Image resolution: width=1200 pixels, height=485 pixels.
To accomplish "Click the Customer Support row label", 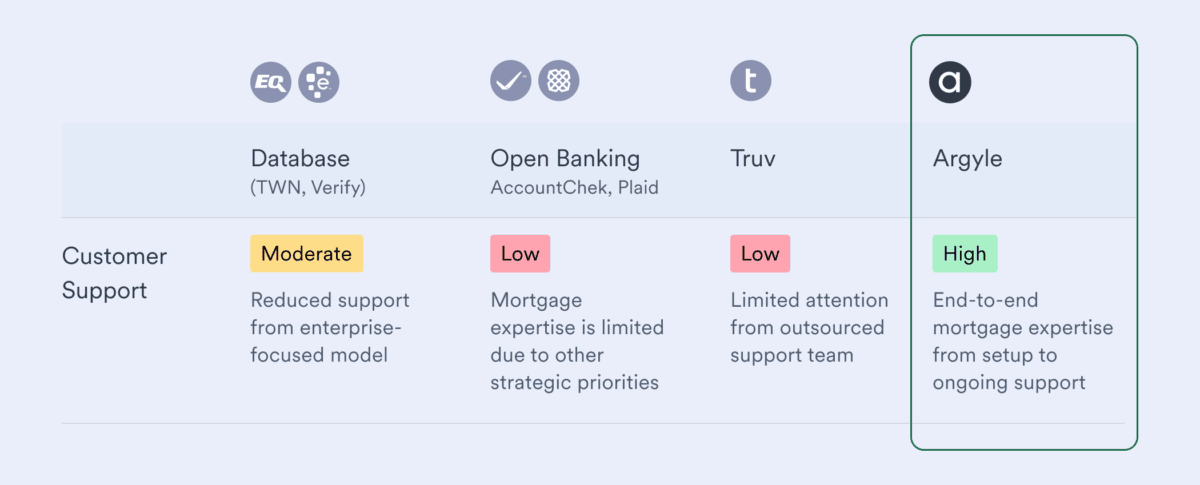I will click(114, 273).
